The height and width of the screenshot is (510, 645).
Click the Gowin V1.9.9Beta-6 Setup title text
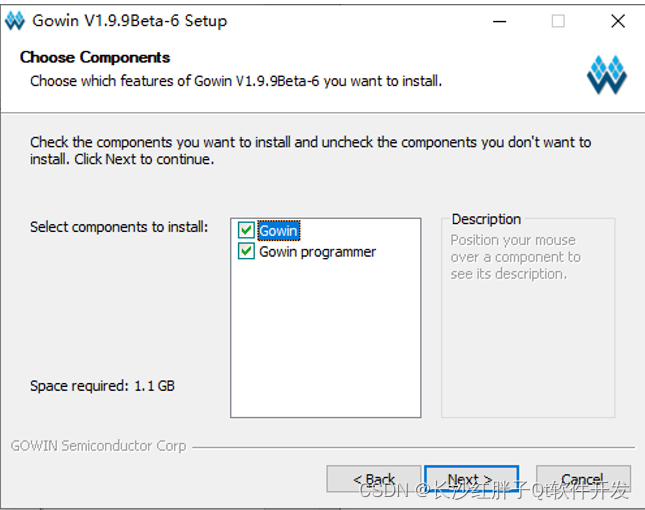(x=129, y=21)
